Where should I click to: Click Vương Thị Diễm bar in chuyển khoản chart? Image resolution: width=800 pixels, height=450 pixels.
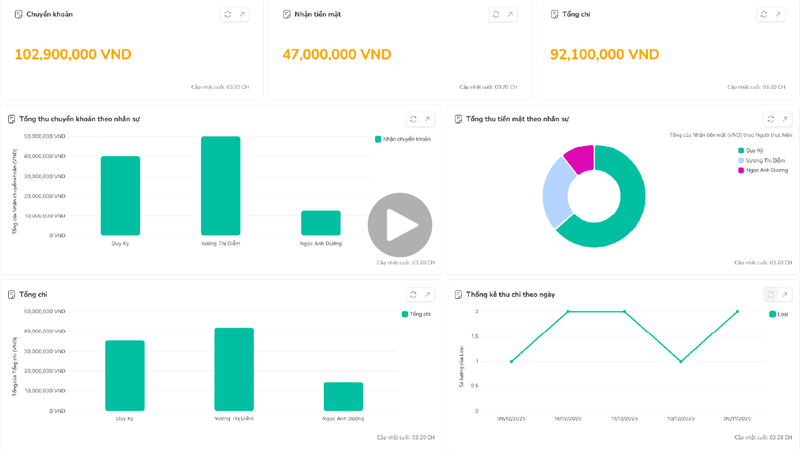[x=220, y=186]
